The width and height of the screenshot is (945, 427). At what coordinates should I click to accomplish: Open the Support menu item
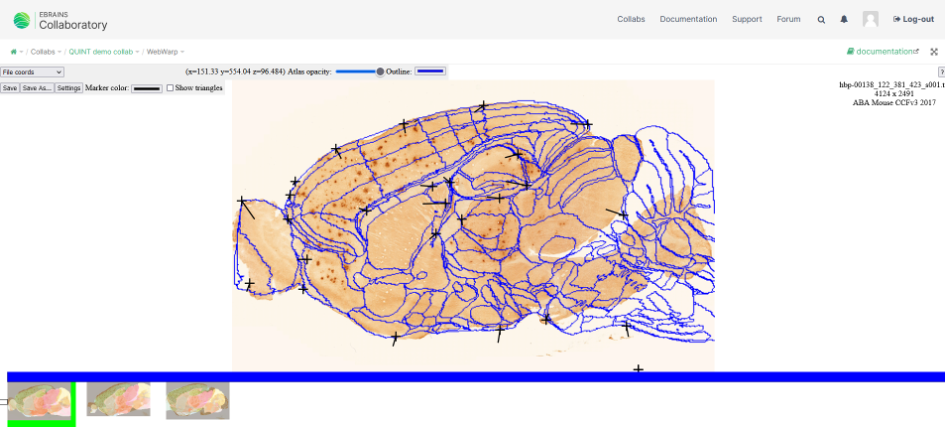click(746, 19)
